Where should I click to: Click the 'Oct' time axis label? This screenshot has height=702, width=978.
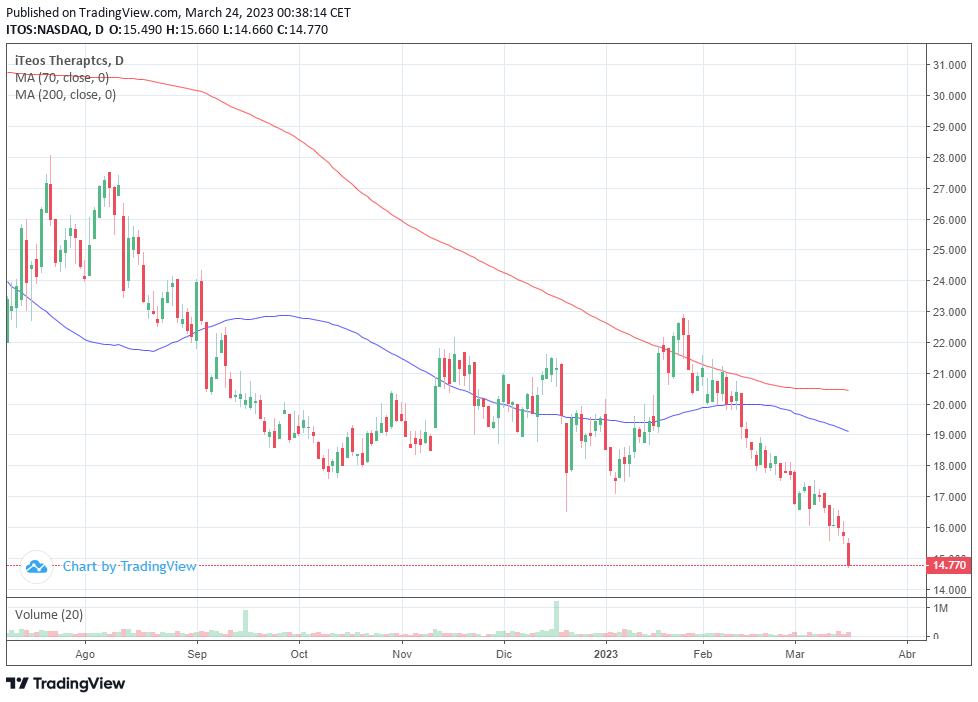pyautogui.click(x=299, y=654)
